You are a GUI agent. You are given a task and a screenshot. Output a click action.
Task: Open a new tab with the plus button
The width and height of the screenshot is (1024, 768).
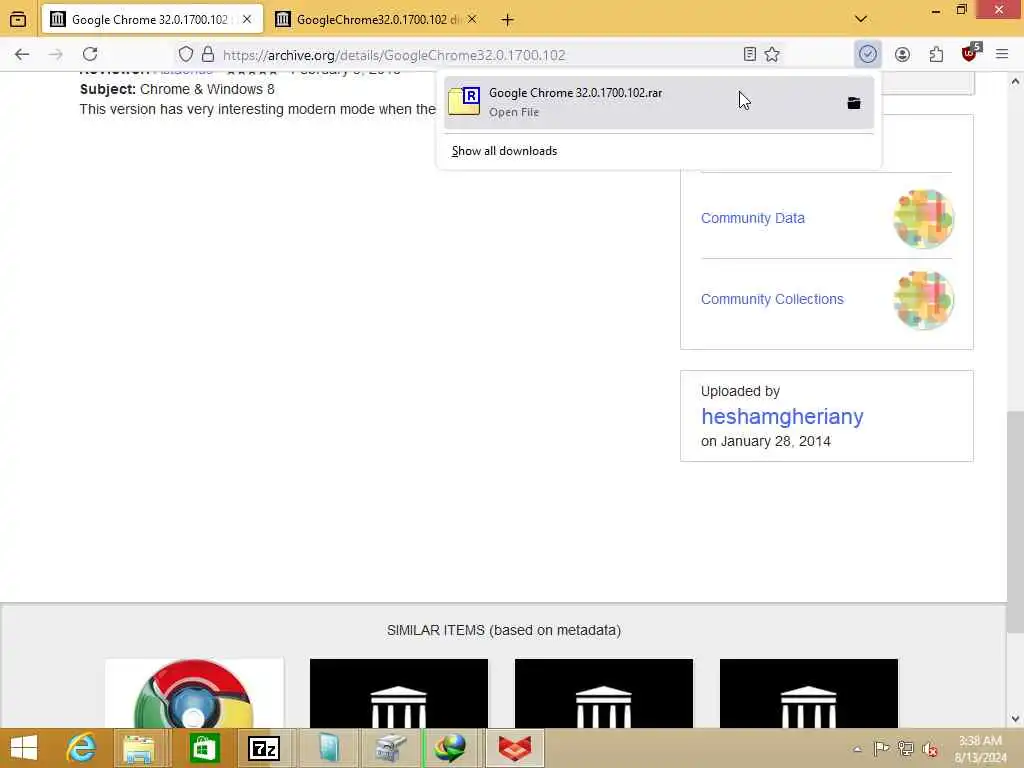[x=507, y=20]
